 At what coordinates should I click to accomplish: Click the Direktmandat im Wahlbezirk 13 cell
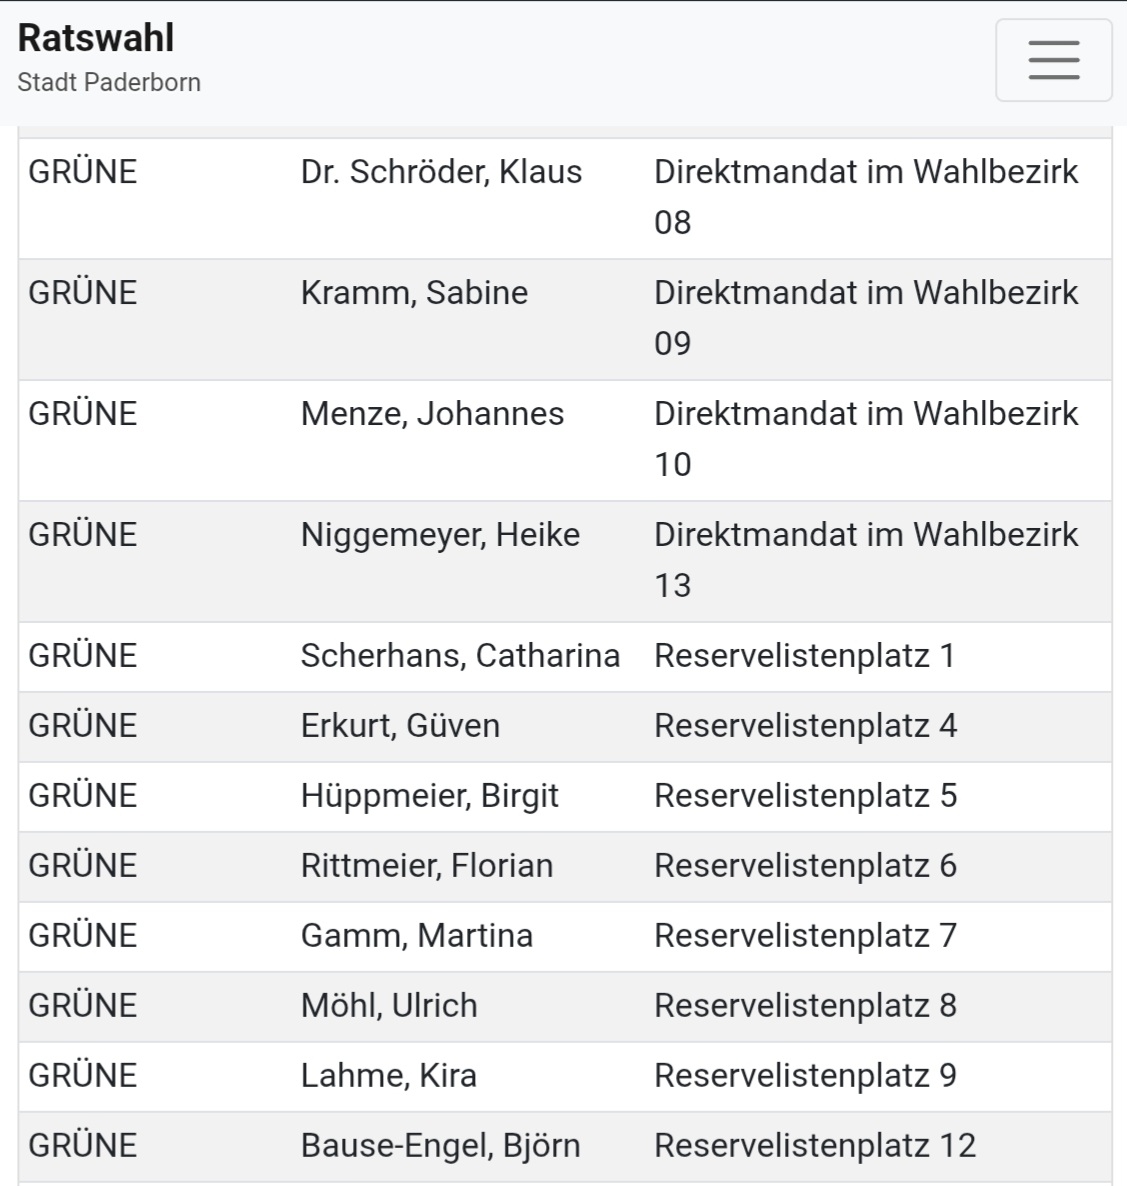click(866, 560)
